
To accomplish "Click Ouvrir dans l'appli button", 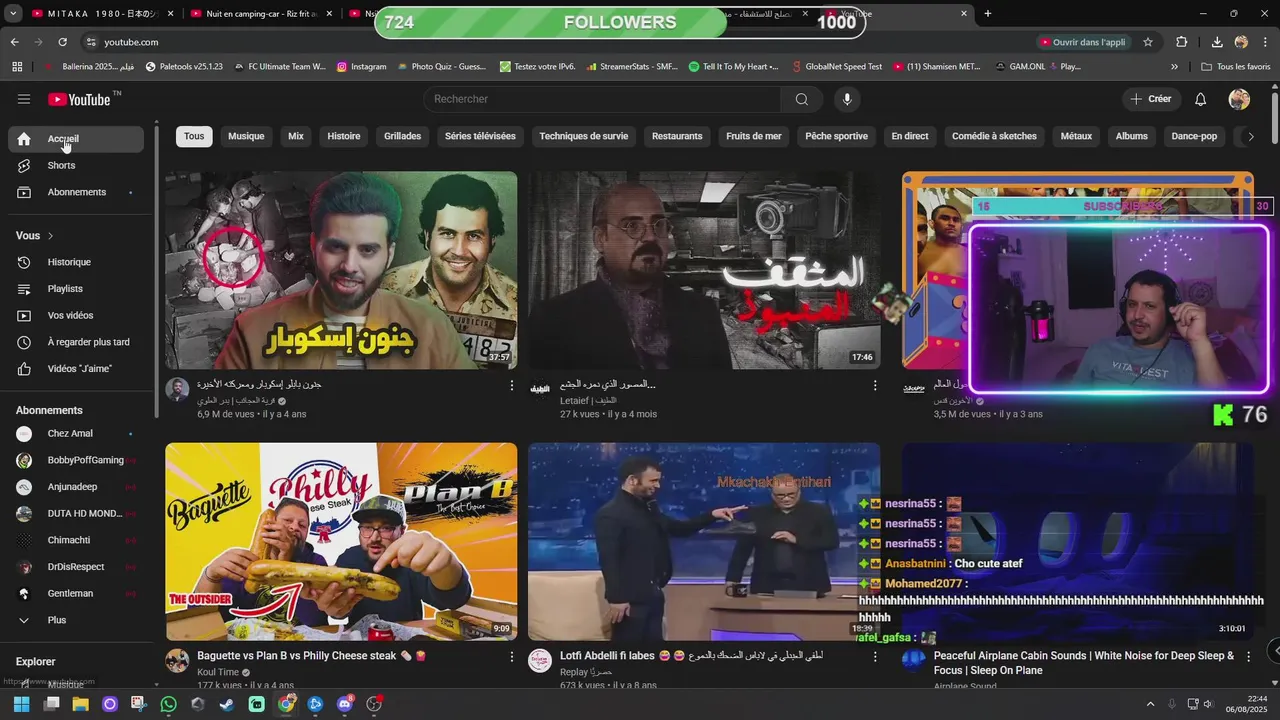I will coord(1083,42).
